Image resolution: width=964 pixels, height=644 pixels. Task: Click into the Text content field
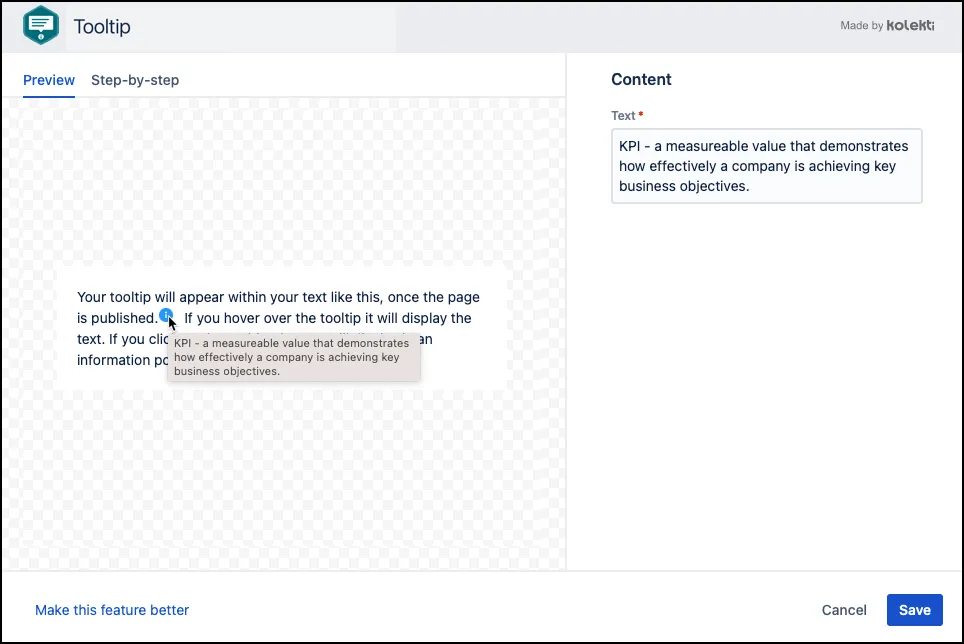pos(766,166)
